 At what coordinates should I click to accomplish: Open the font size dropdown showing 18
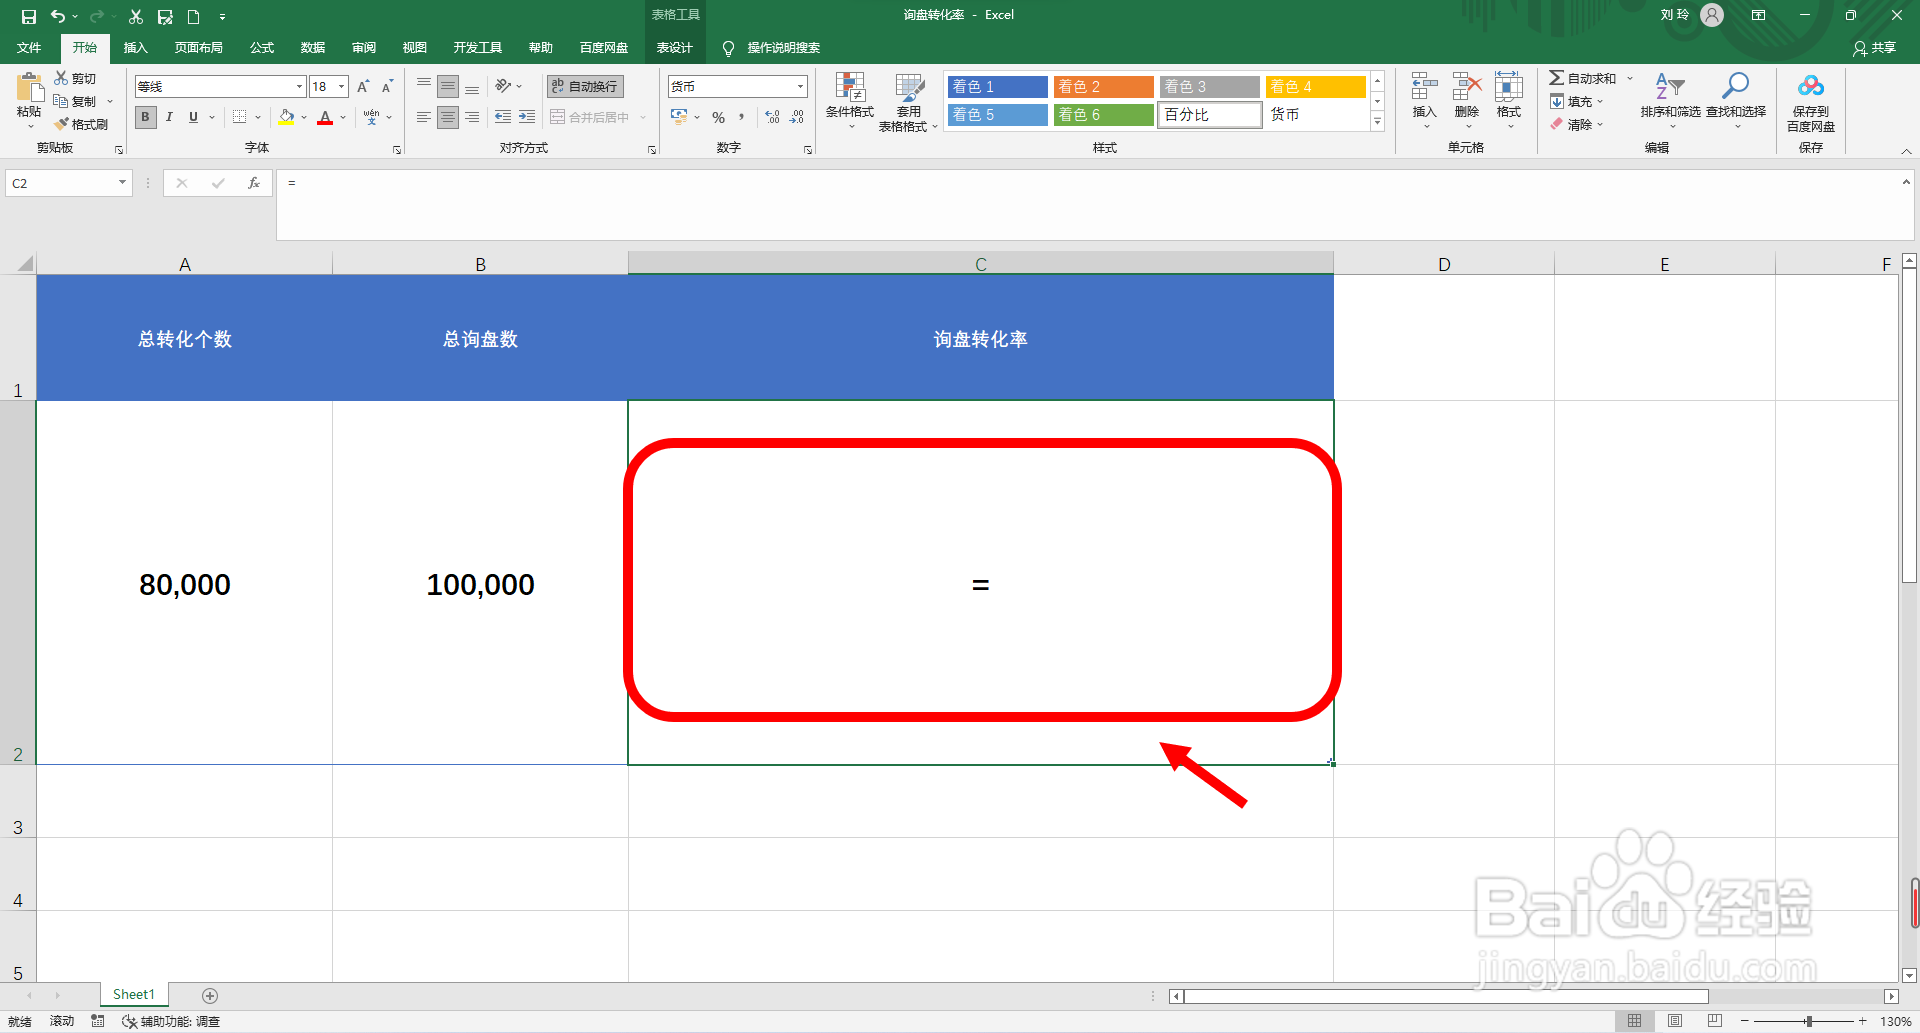[x=341, y=87]
